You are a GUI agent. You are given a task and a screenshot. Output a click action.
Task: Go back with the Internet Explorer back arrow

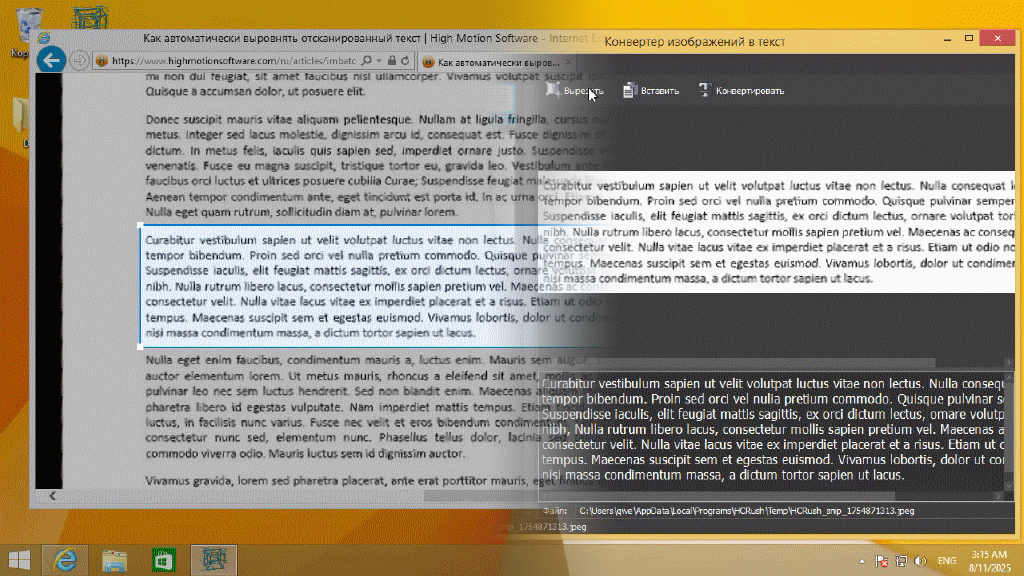pyautogui.click(x=51, y=60)
